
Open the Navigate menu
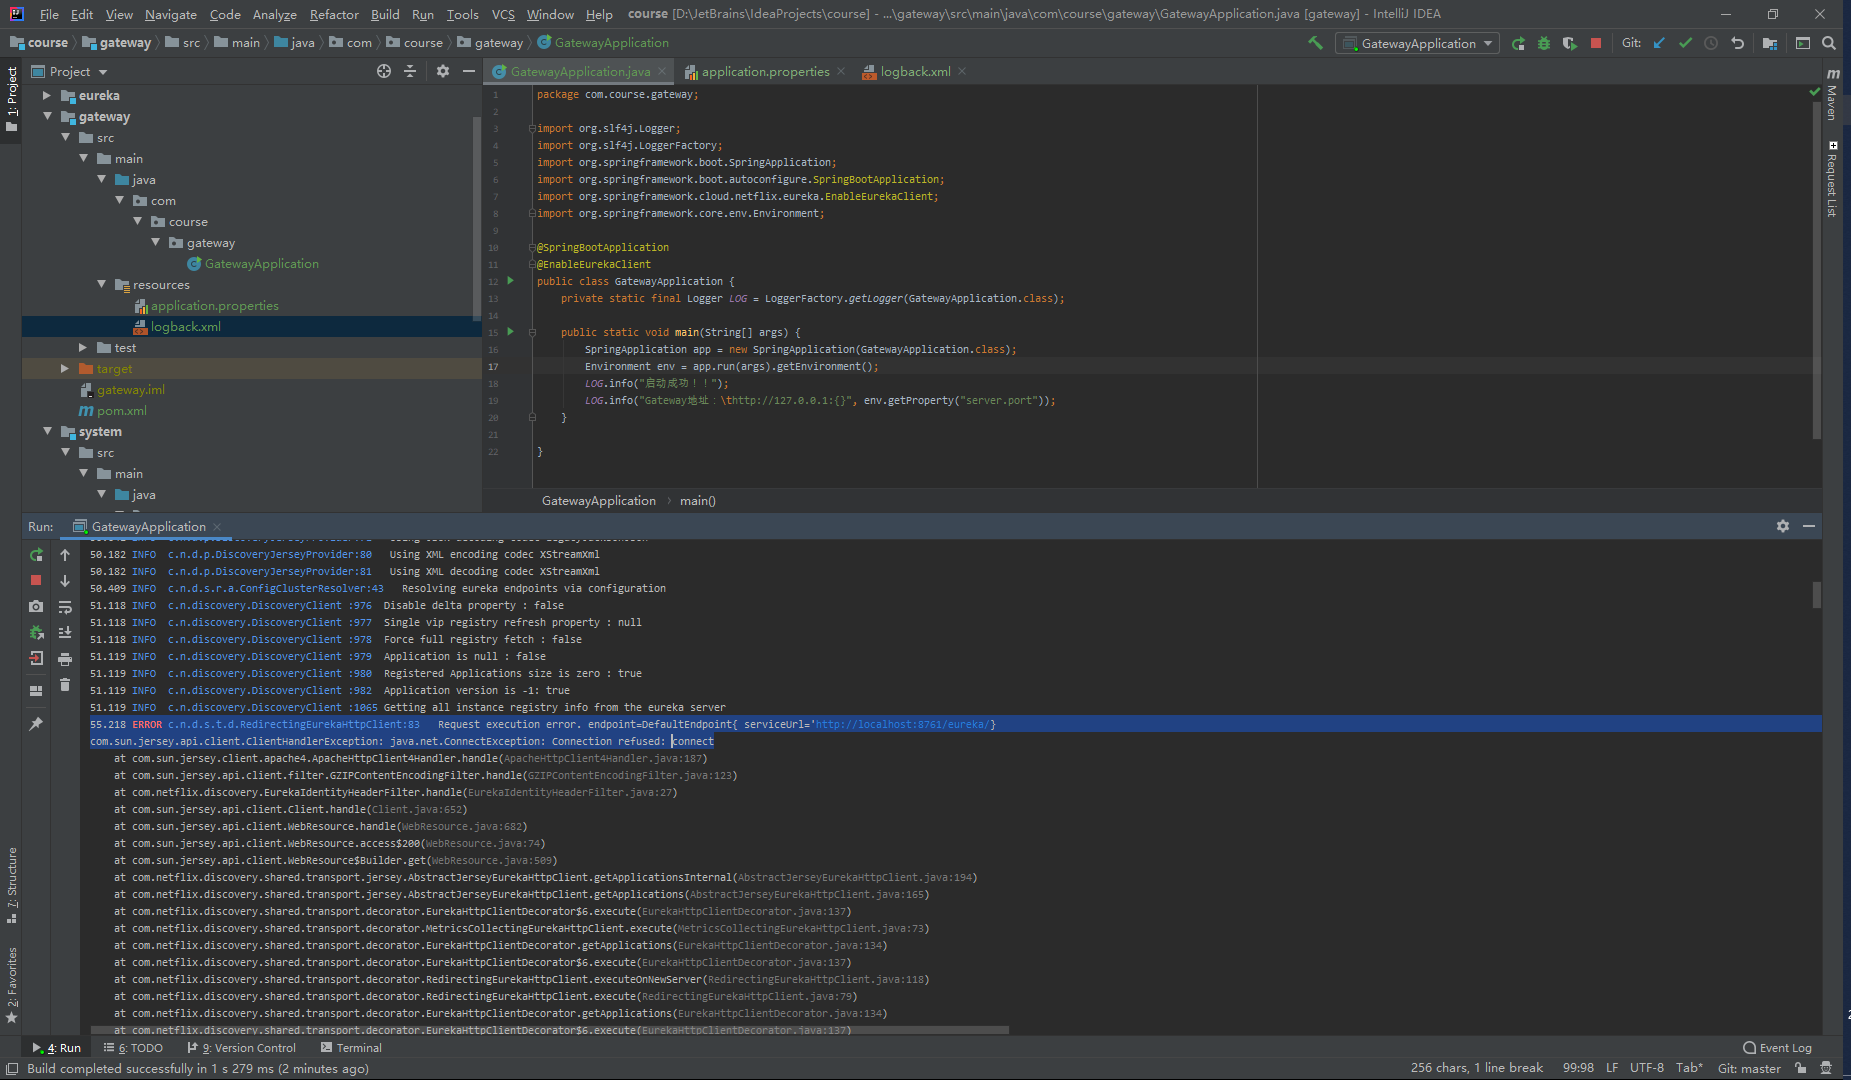coord(171,14)
